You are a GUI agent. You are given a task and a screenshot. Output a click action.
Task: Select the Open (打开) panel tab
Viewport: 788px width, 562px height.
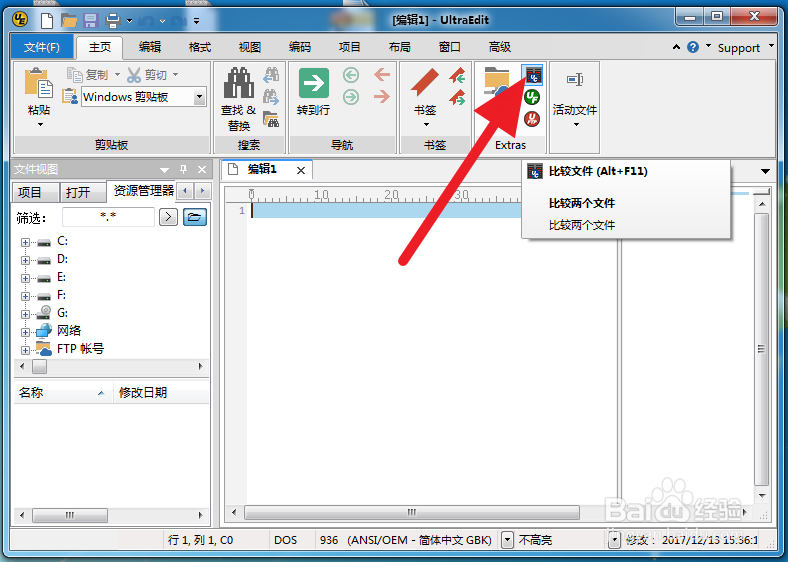point(82,192)
